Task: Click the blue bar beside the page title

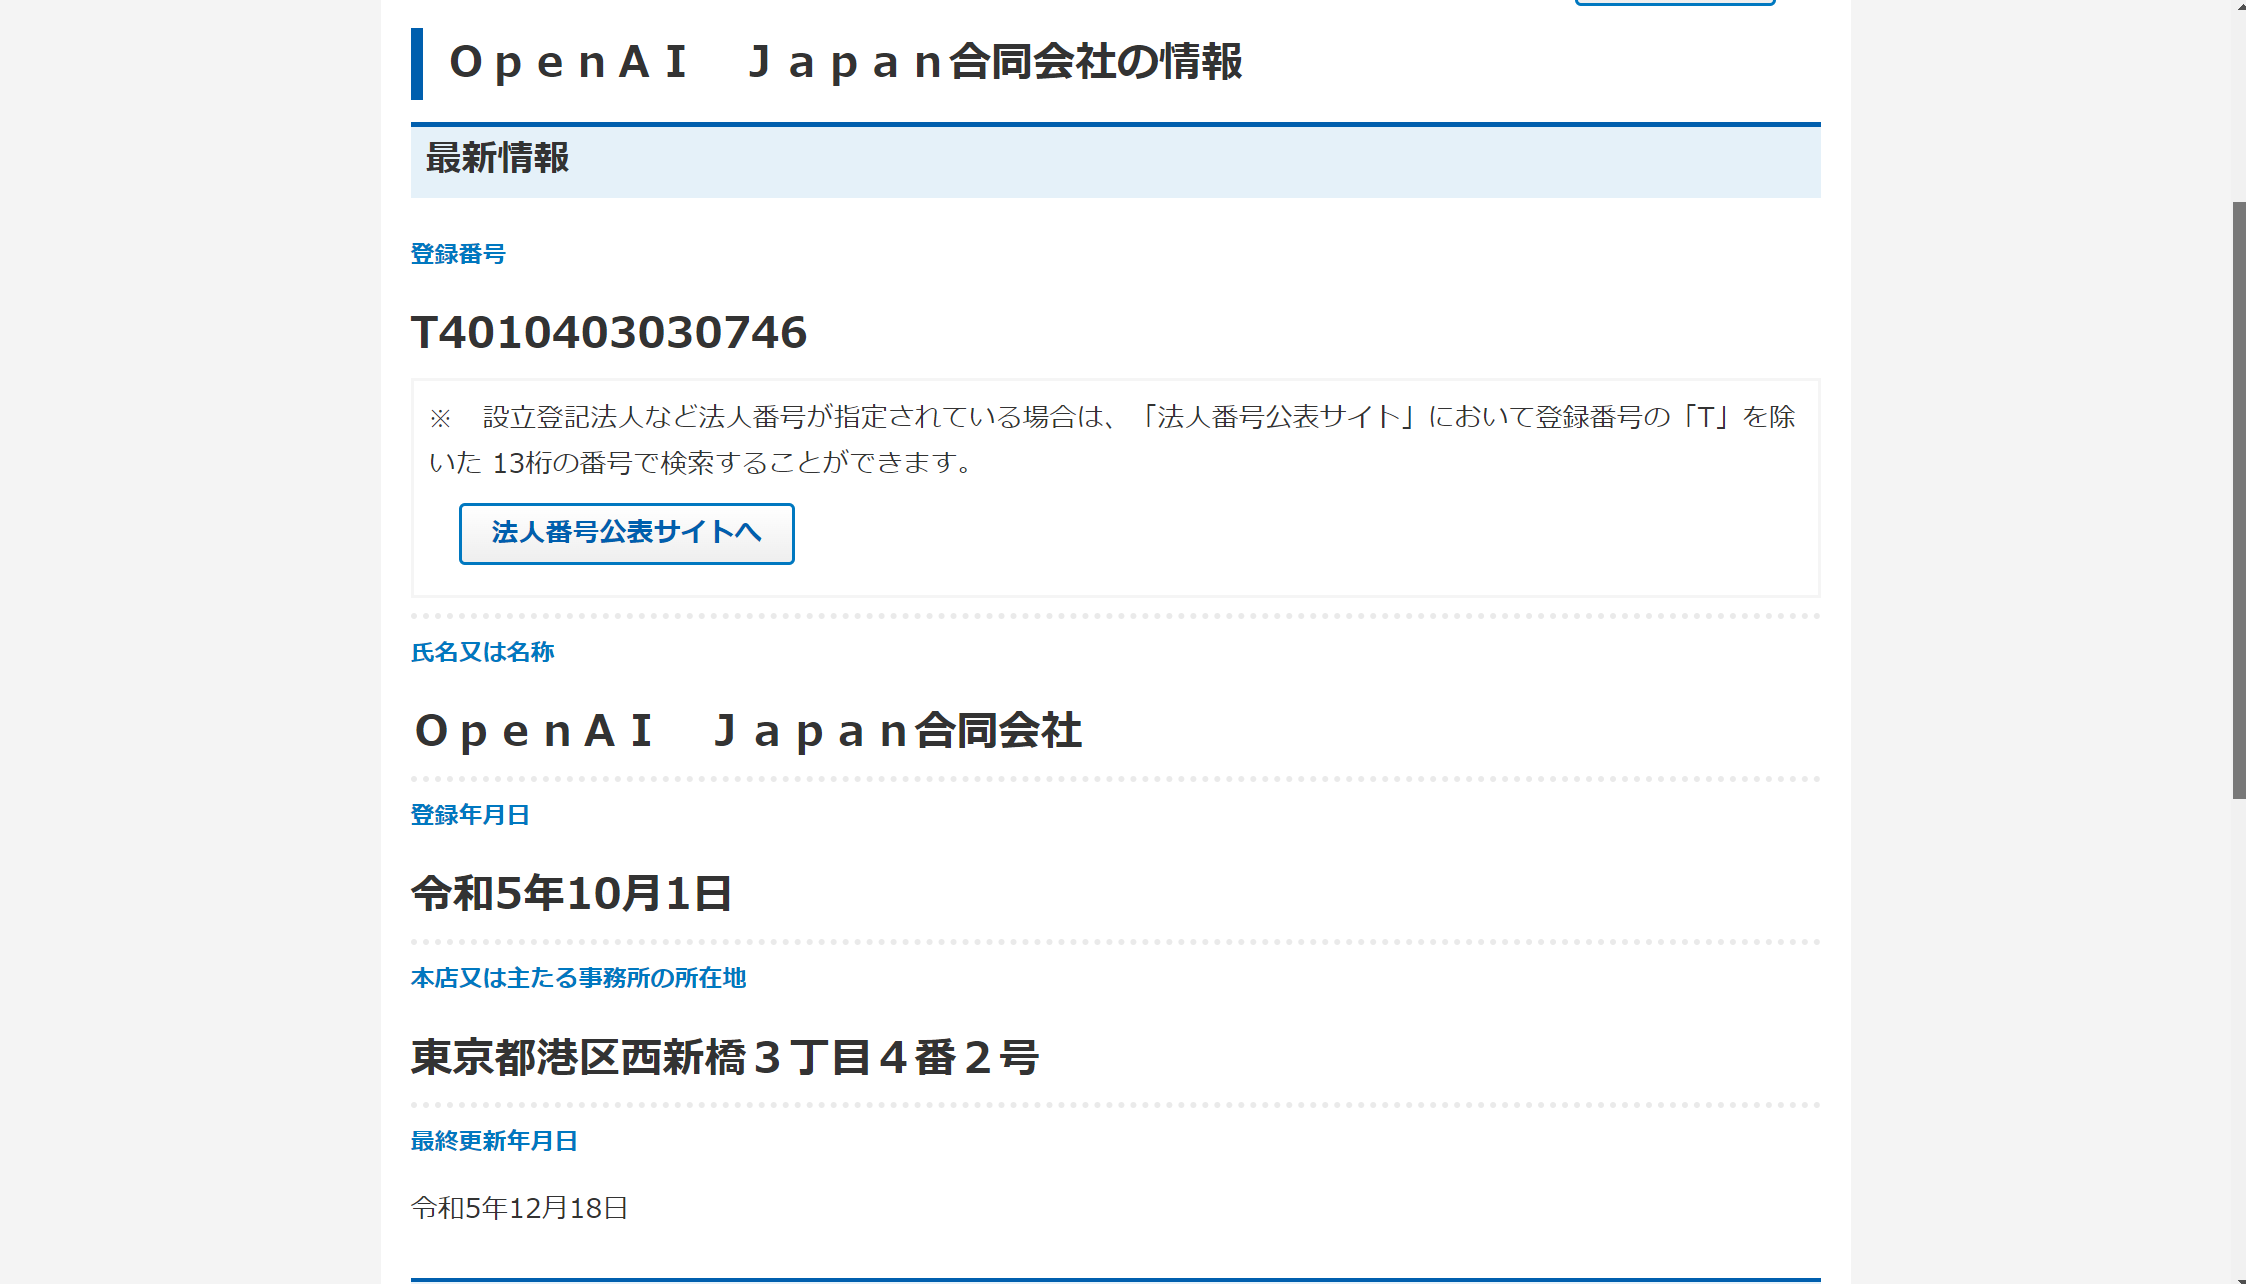Action: [x=417, y=63]
